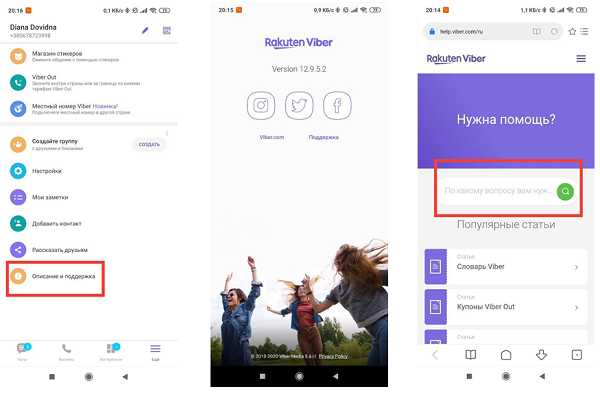This screenshot has width=600, height=400.
Task: Click the Словарь Viber document icon
Action: [x=435, y=266]
